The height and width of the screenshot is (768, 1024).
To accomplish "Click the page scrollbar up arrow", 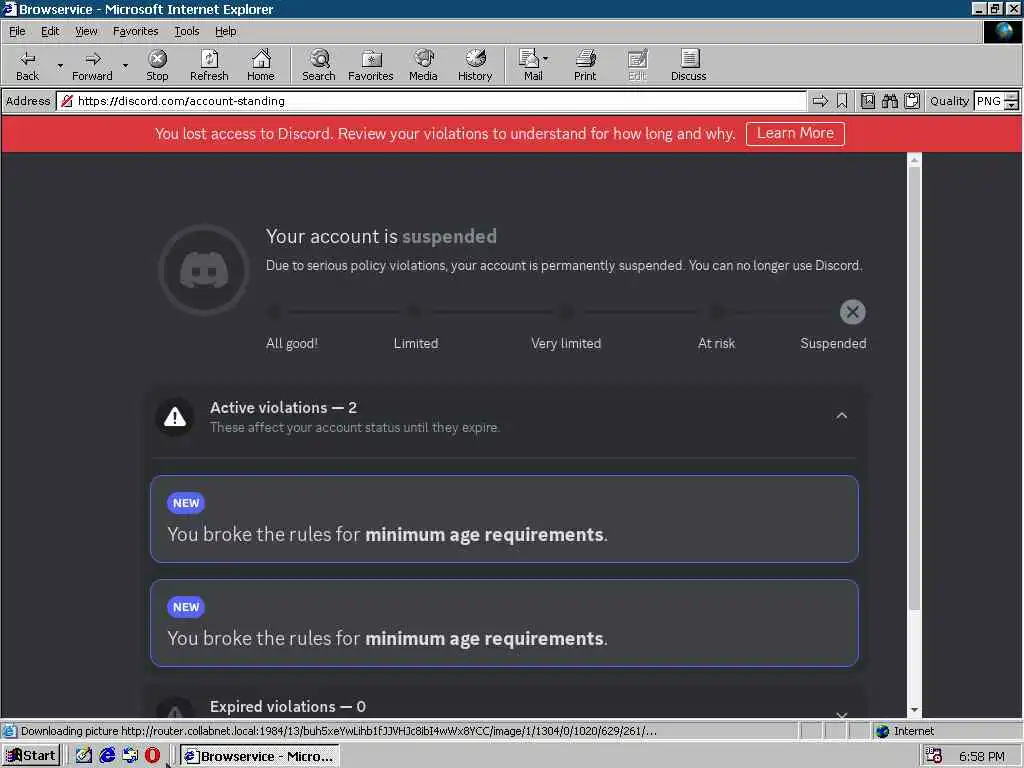I will coord(914,160).
